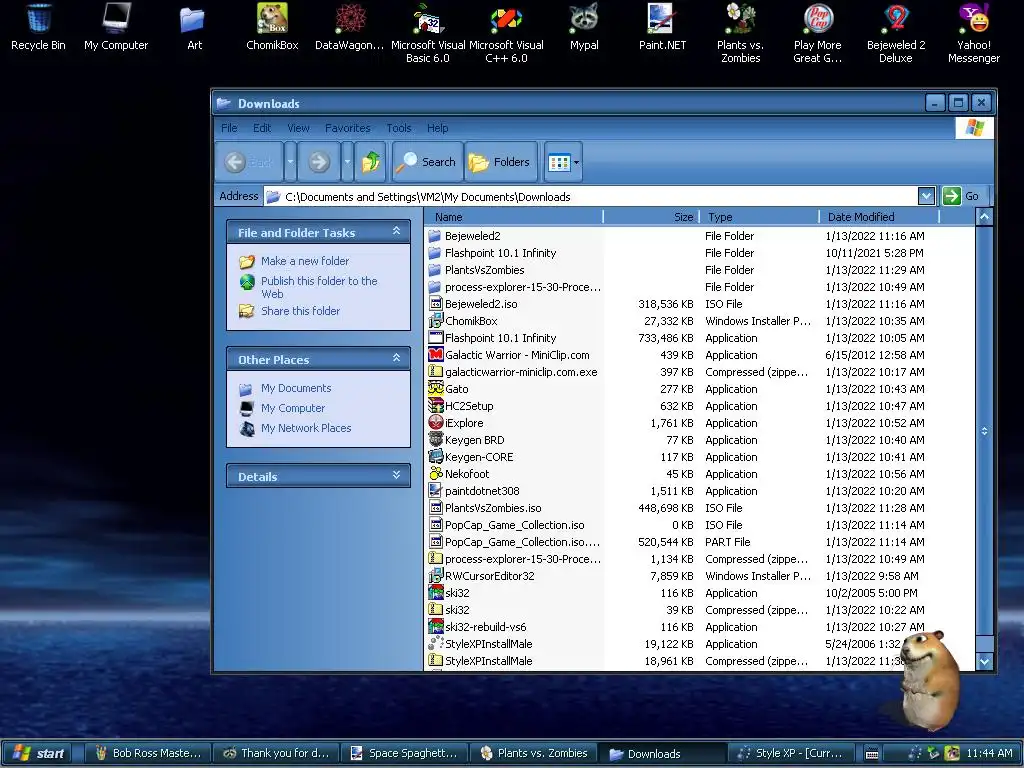
Task: Expand the Details panel
Action: 396,475
